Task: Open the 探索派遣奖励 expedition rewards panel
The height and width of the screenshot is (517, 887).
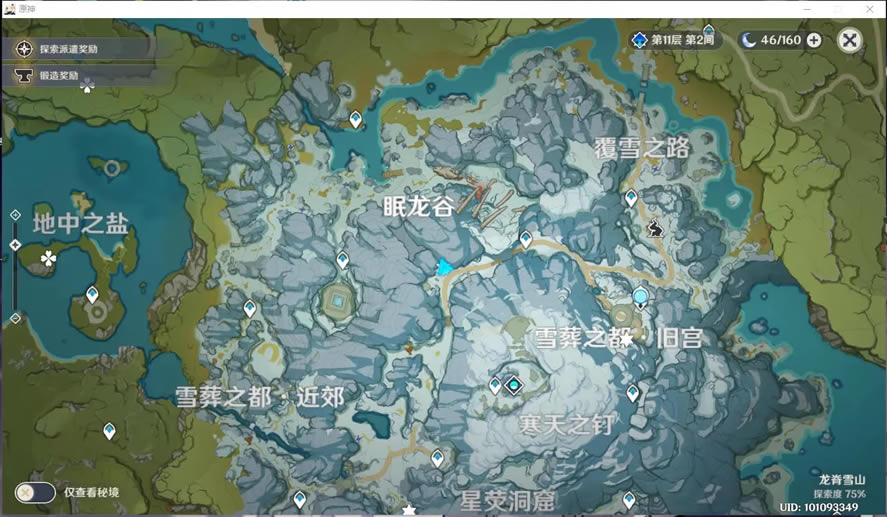Action: coord(68,48)
